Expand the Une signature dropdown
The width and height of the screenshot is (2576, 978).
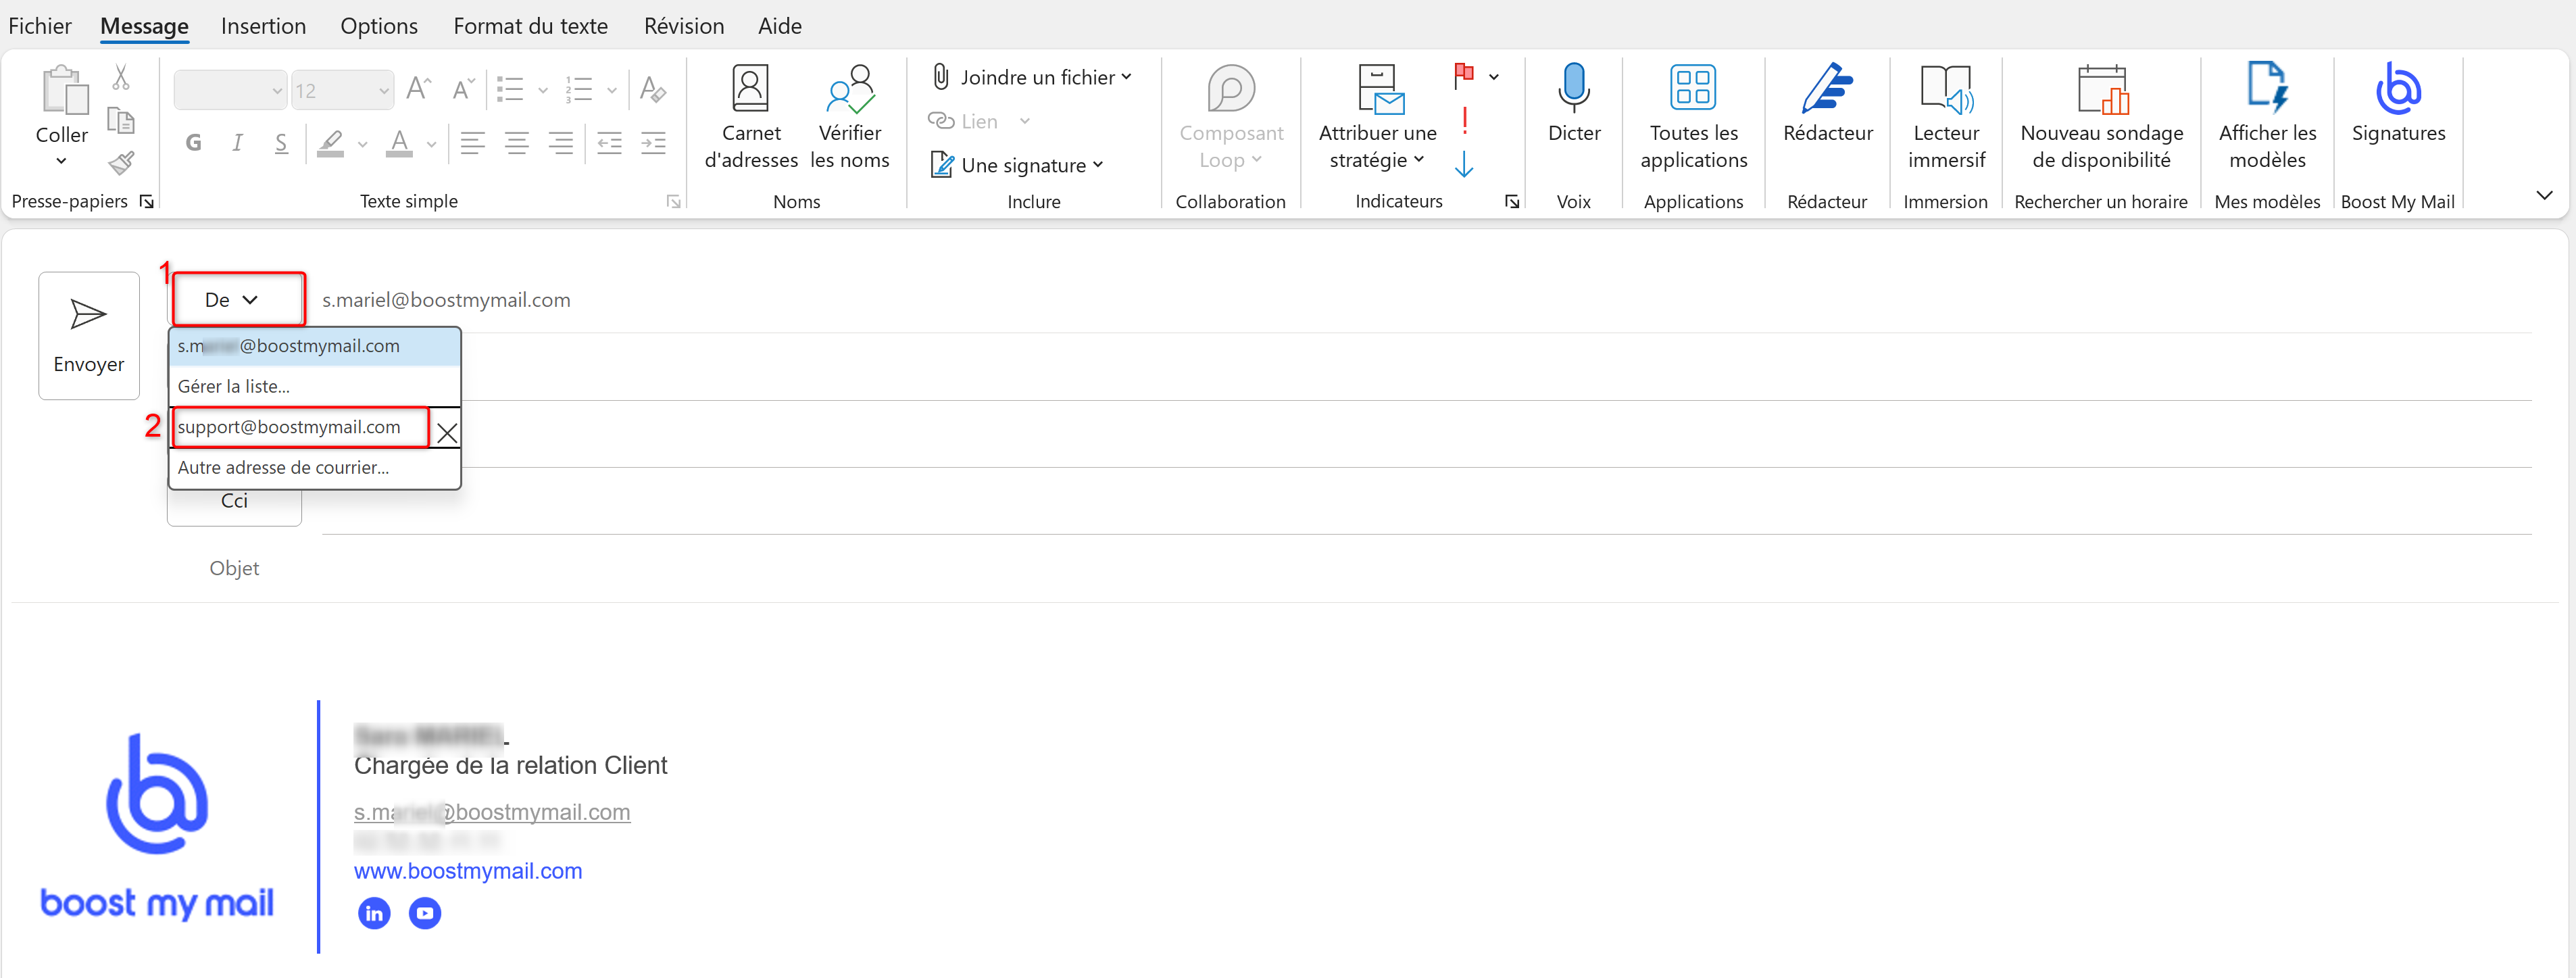point(1017,165)
